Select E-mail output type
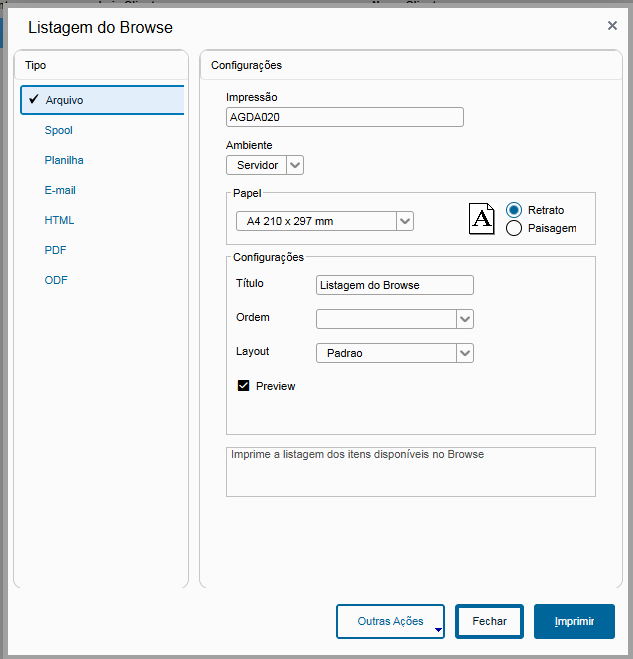Image resolution: width=633 pixels, height=659 pixels. point(60,190)
